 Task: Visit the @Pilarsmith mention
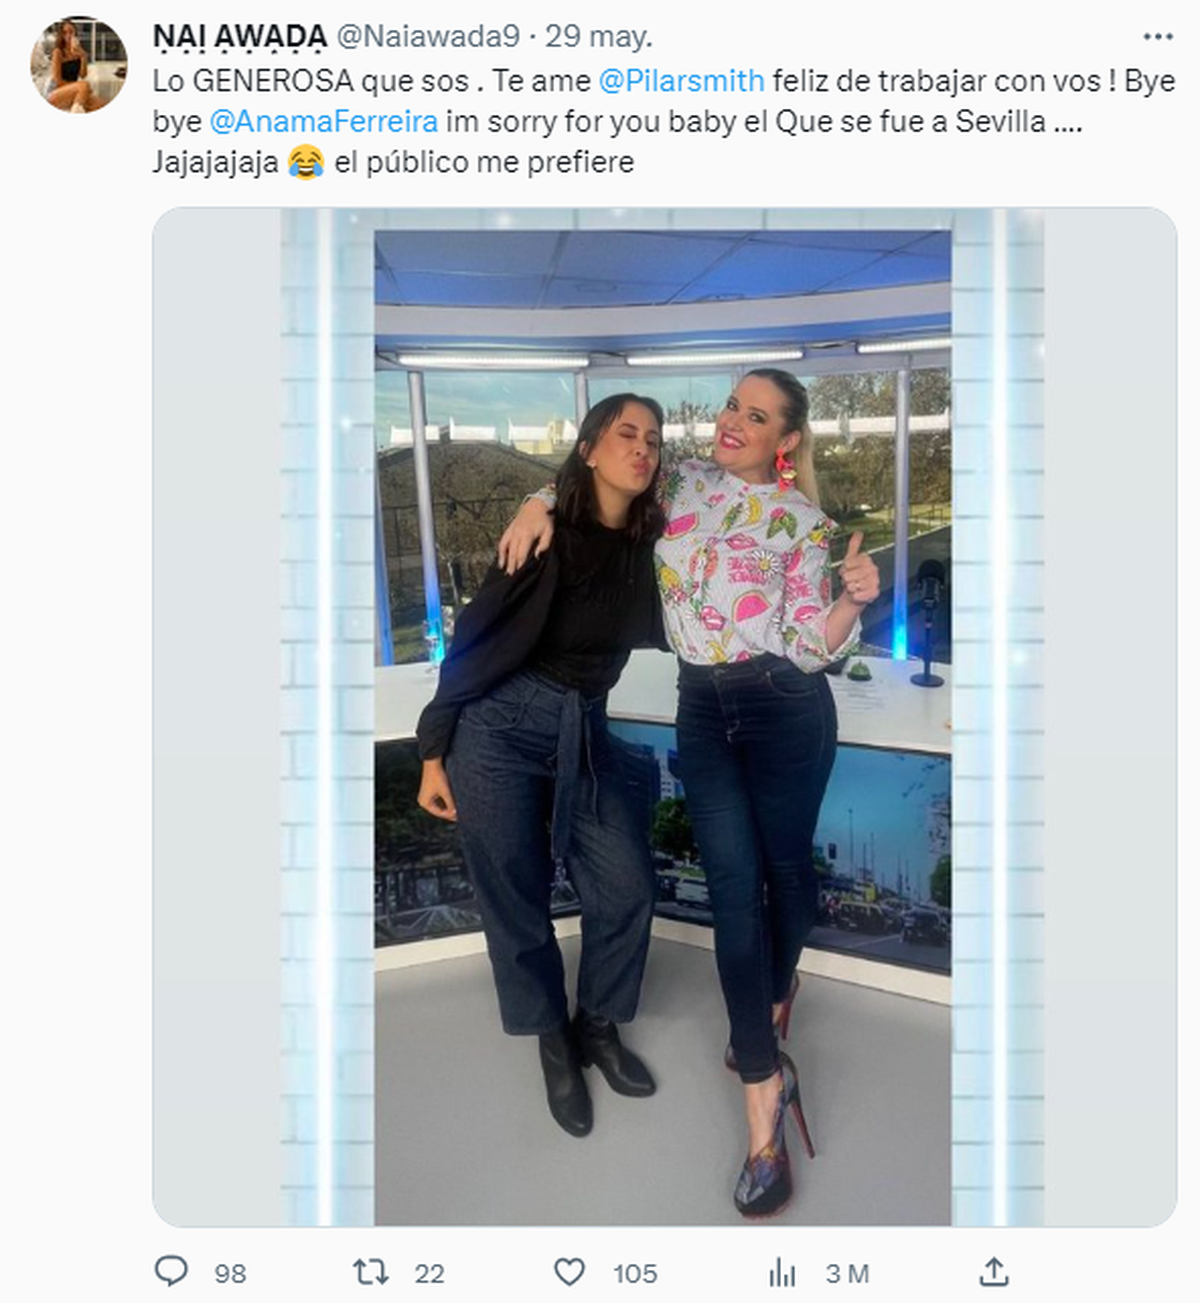tap(681, 80)
